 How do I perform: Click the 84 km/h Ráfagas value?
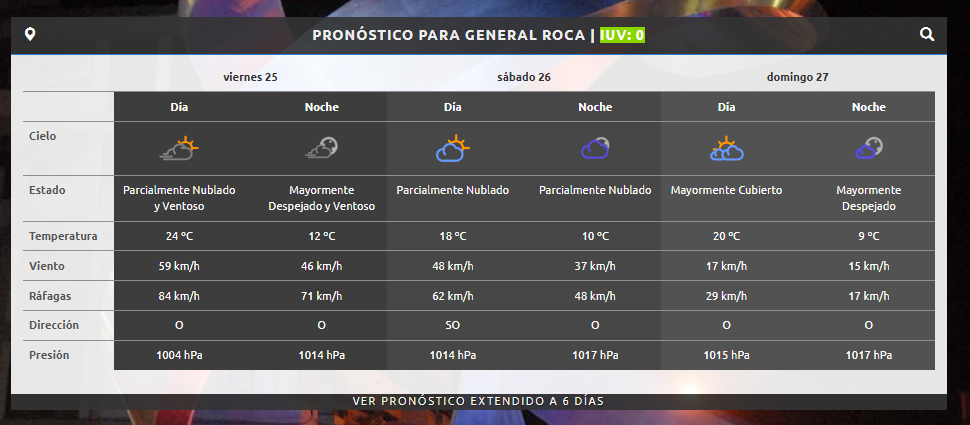tap(179, 296)
